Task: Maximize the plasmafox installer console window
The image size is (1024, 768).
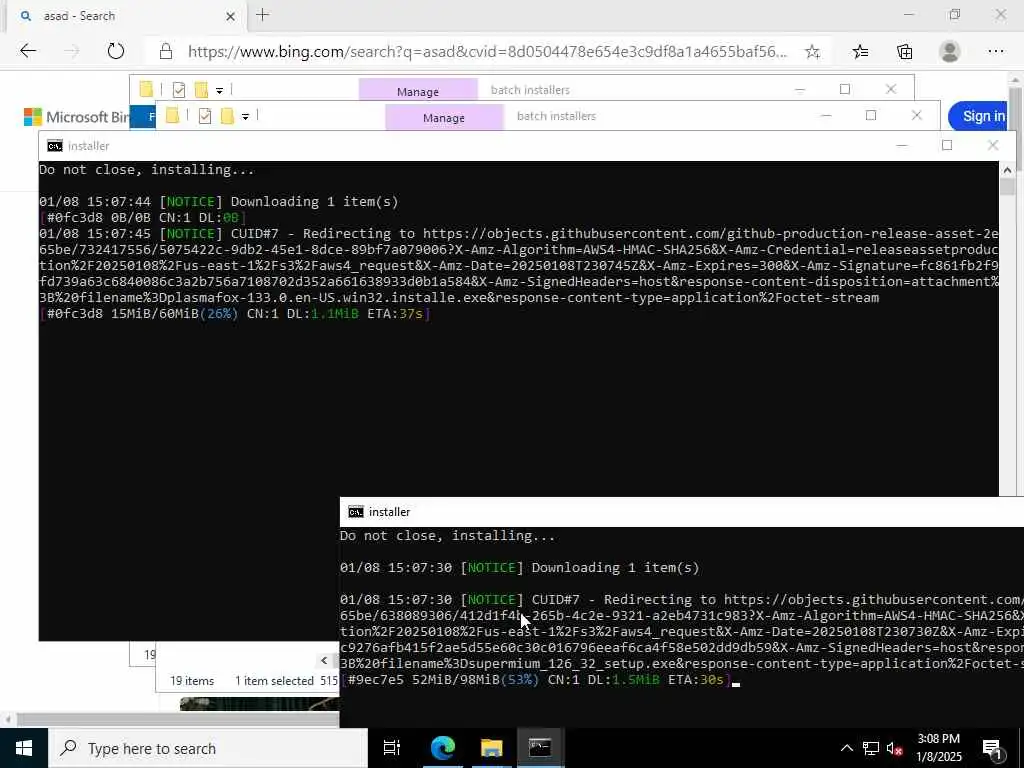Action: coord(947,146)
